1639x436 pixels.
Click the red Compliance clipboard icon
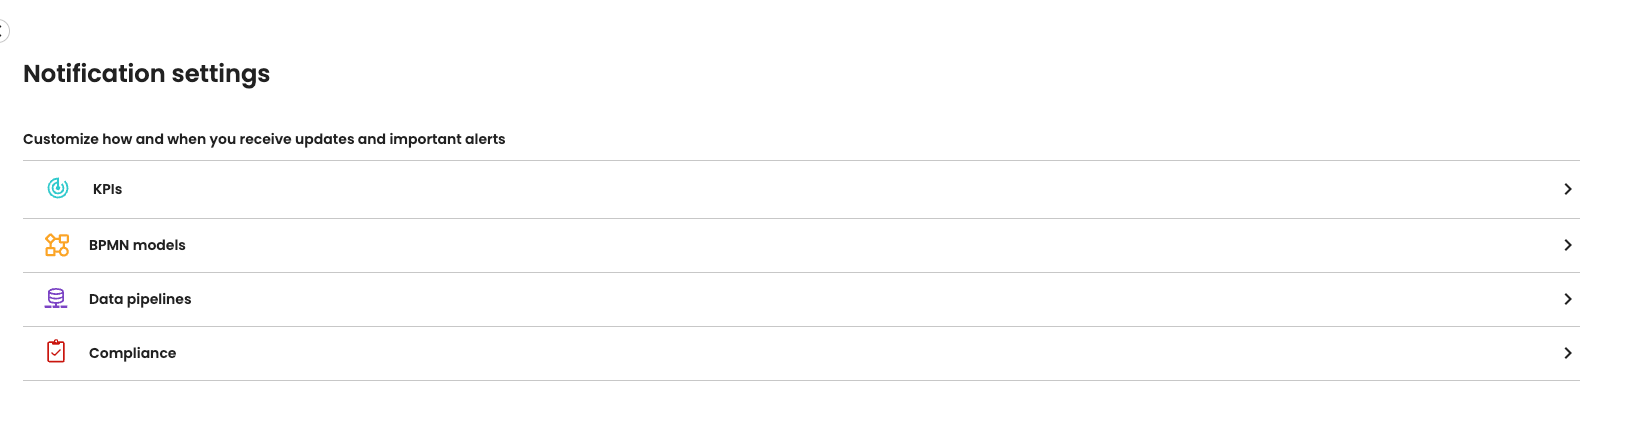coord(56,352)
